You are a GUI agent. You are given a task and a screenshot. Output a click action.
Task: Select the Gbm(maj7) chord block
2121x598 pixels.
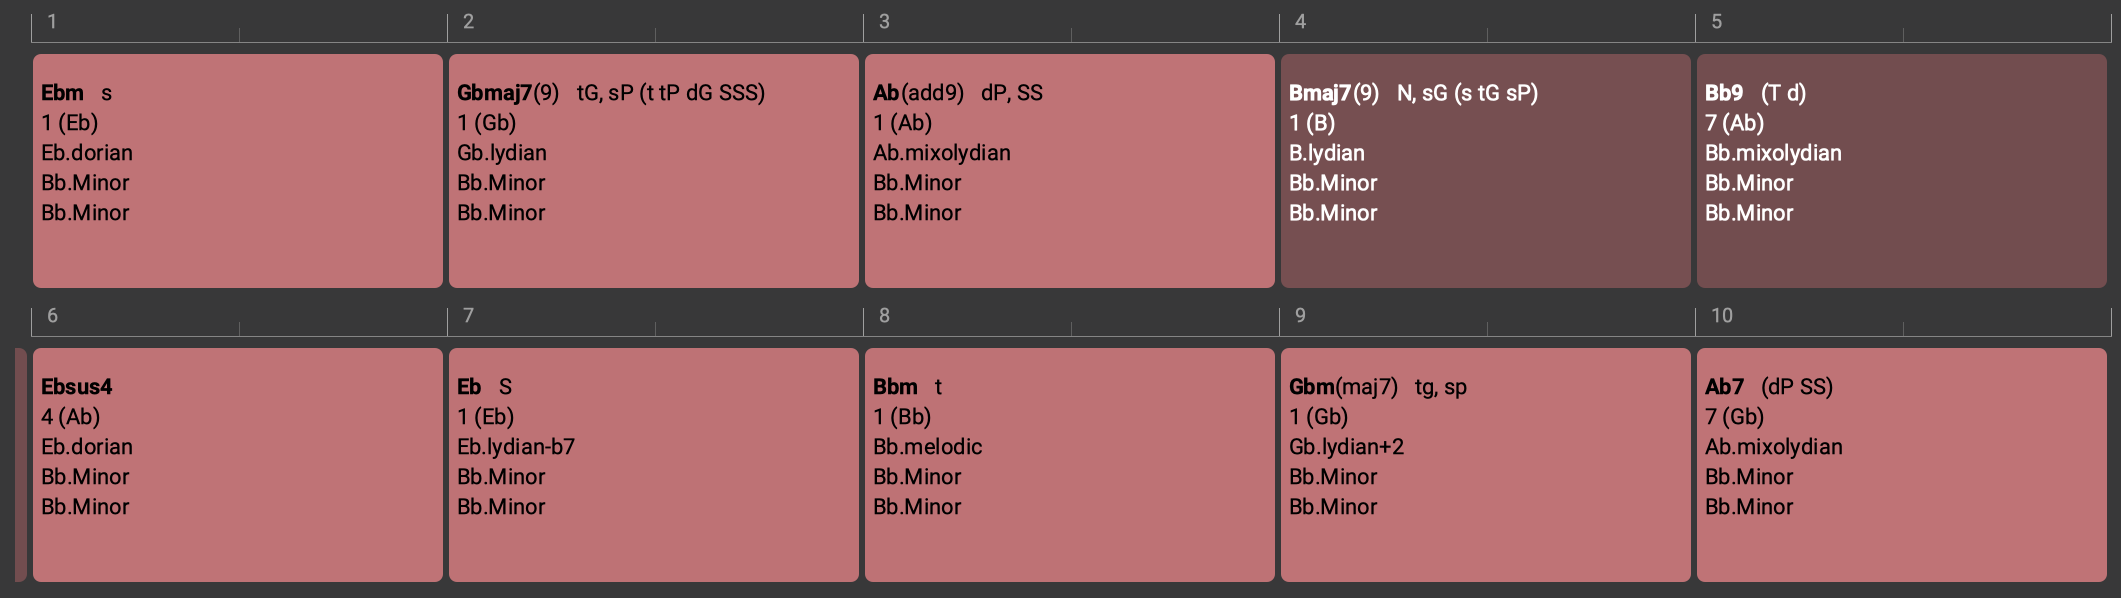click(x=1485, y=465)
